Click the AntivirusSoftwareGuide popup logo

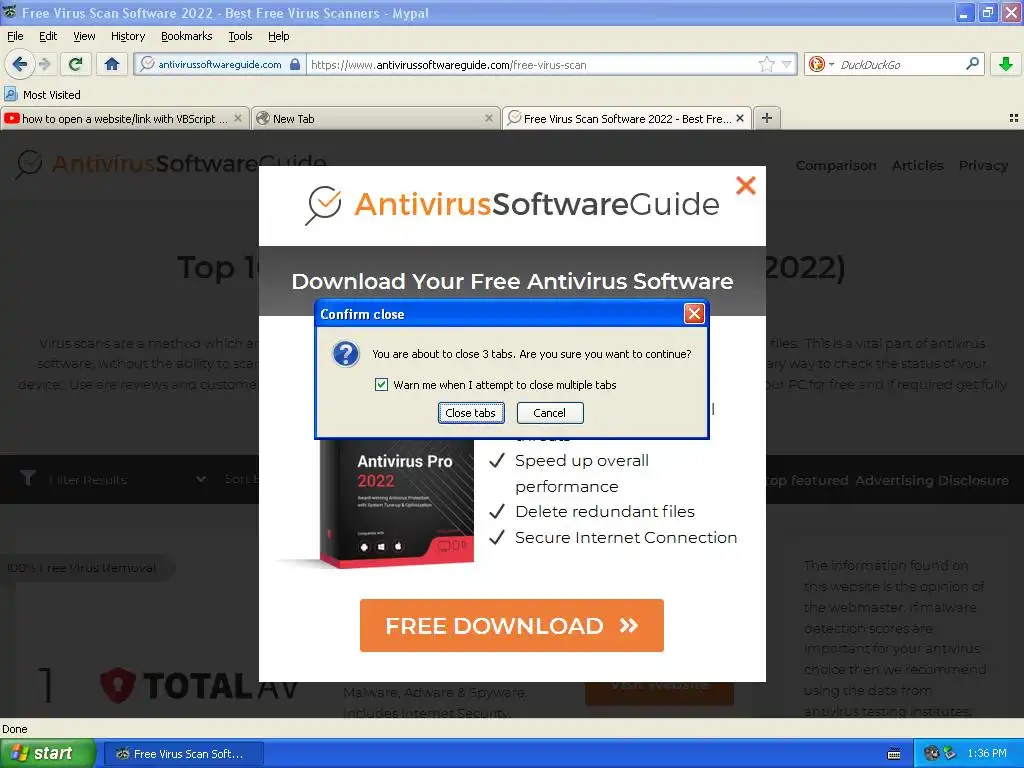click(512, 204)
